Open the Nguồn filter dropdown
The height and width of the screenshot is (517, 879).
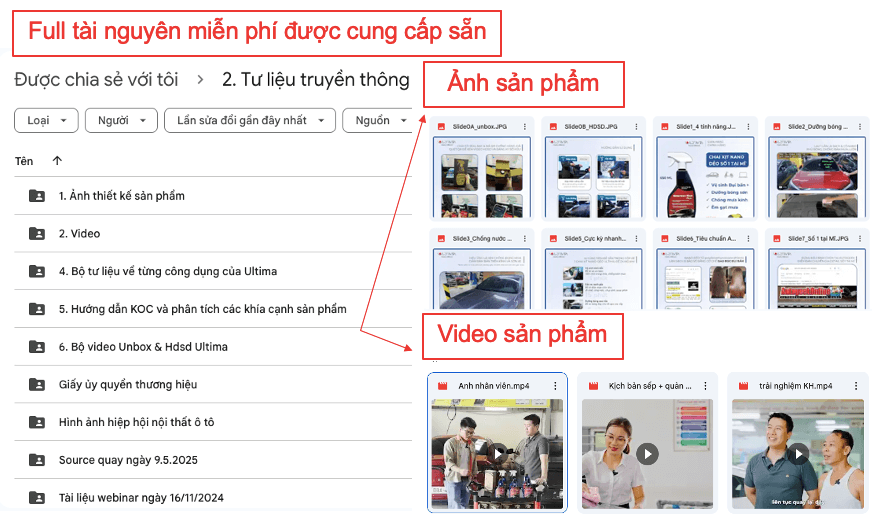point(379,121)
